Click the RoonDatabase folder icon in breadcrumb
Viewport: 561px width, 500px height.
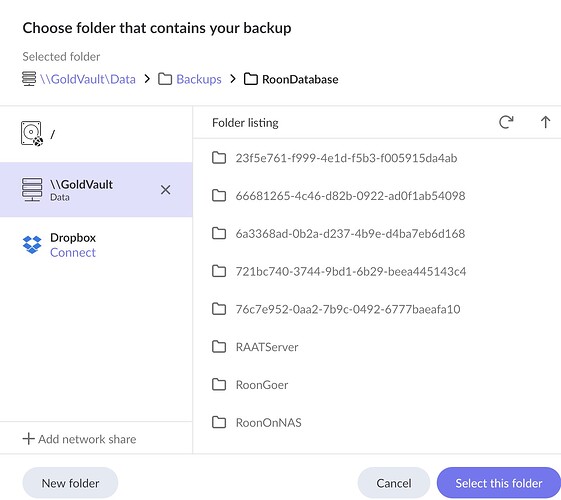pyautogui.click(x=250, y=79)
